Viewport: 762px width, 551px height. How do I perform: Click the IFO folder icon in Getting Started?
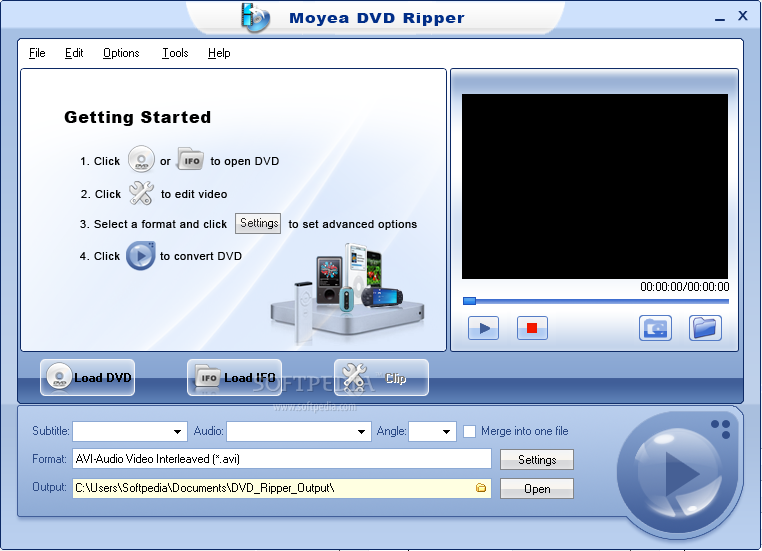click(x=190, y=159)
